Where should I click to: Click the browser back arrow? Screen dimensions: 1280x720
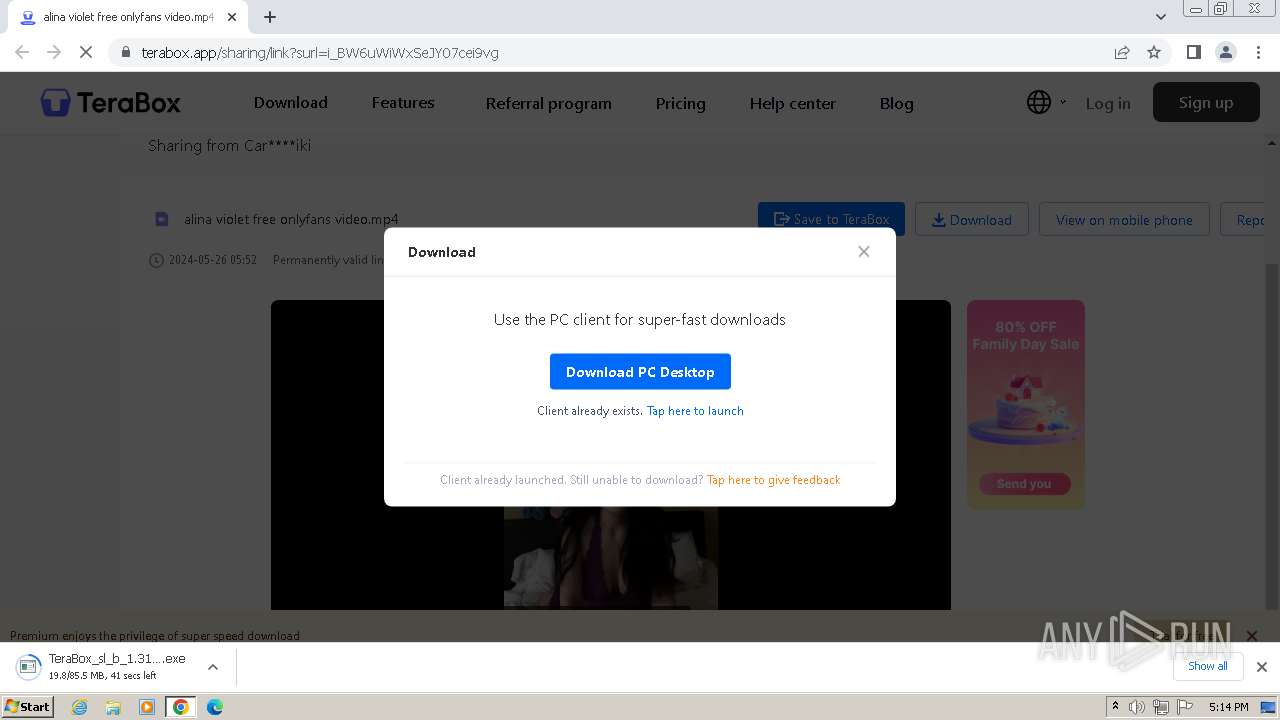22,52
